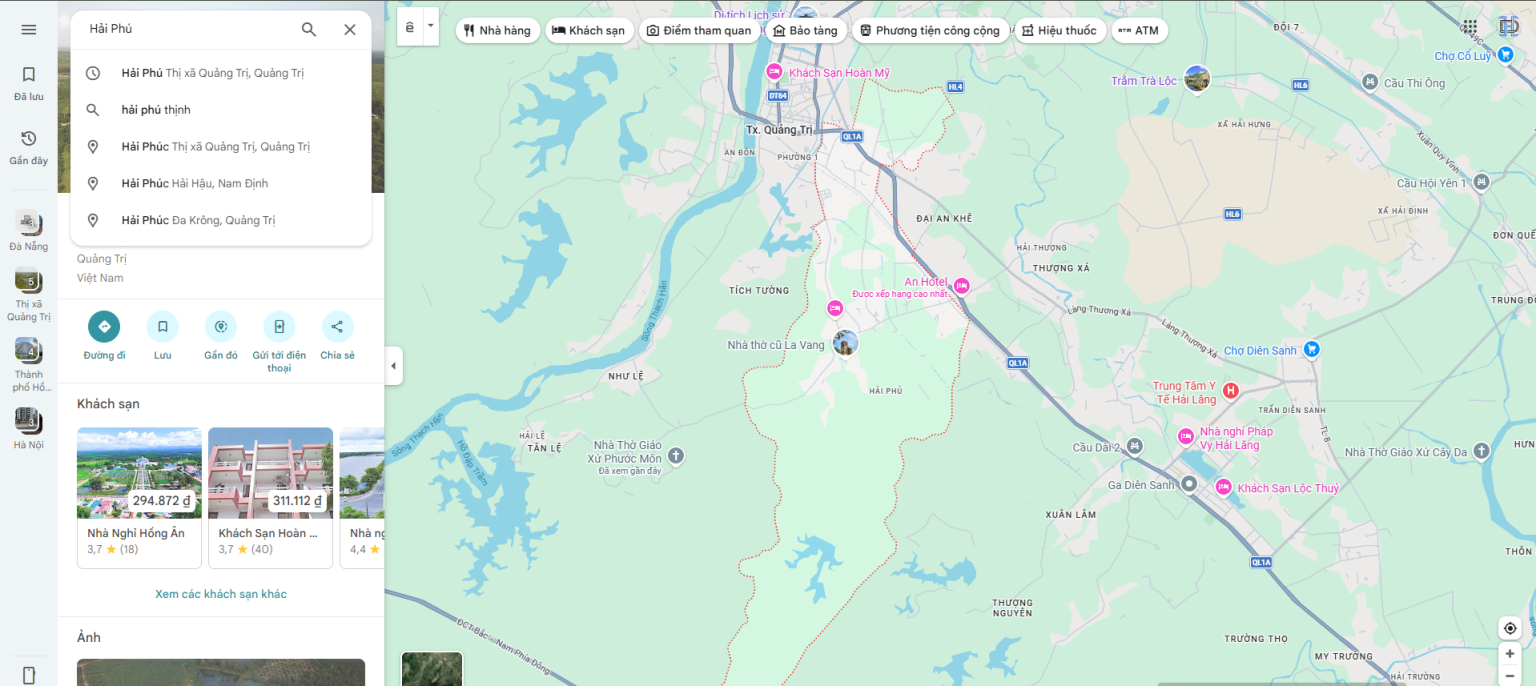Image resolution: width=1536 pixels, height=686 pixels.
Task: Click the Chợ Diên Sanh shopping marker
Action: [1312, 349]
